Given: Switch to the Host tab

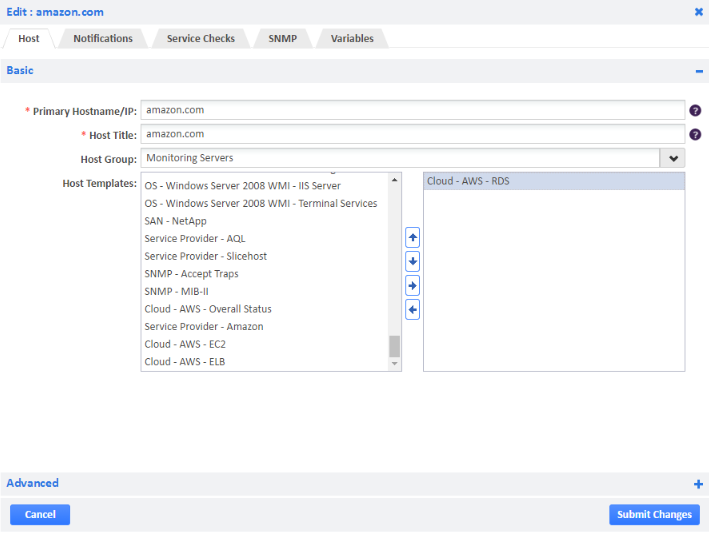Looking at the screenshot, I should [28, 38].
